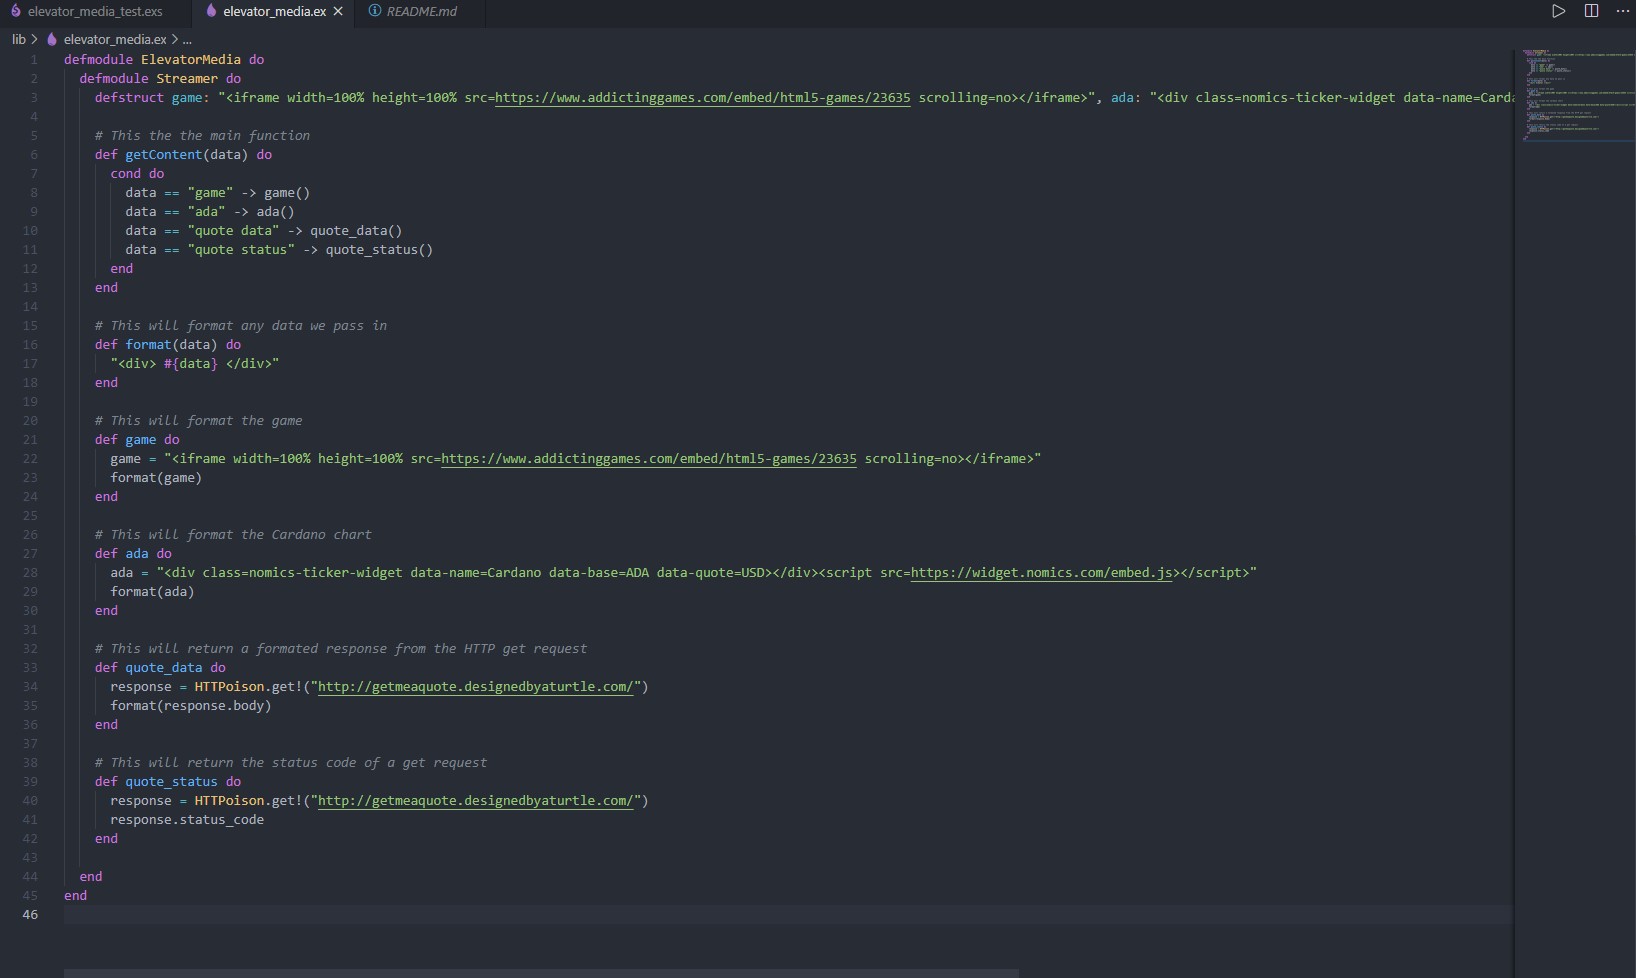The height and width of the screenshot is (978, 1636).
Task: Click the status code comment on line 38
Action: (x=291, y=763)
